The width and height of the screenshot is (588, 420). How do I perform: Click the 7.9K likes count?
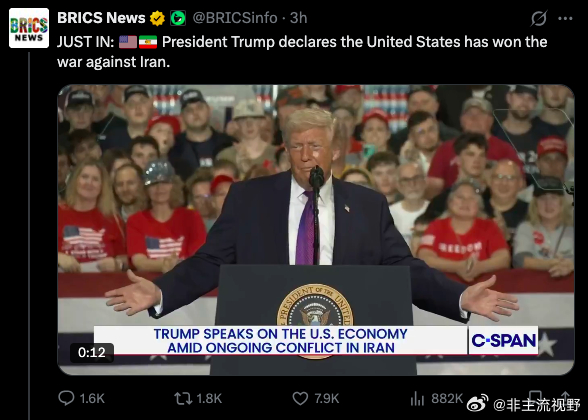[x=326, y=398]
